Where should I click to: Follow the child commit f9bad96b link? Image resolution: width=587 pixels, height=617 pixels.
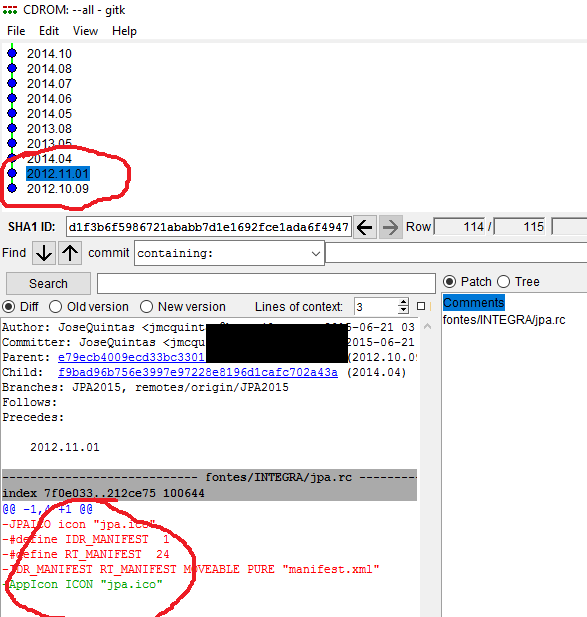pyautogui.click(x=198, y=372)
